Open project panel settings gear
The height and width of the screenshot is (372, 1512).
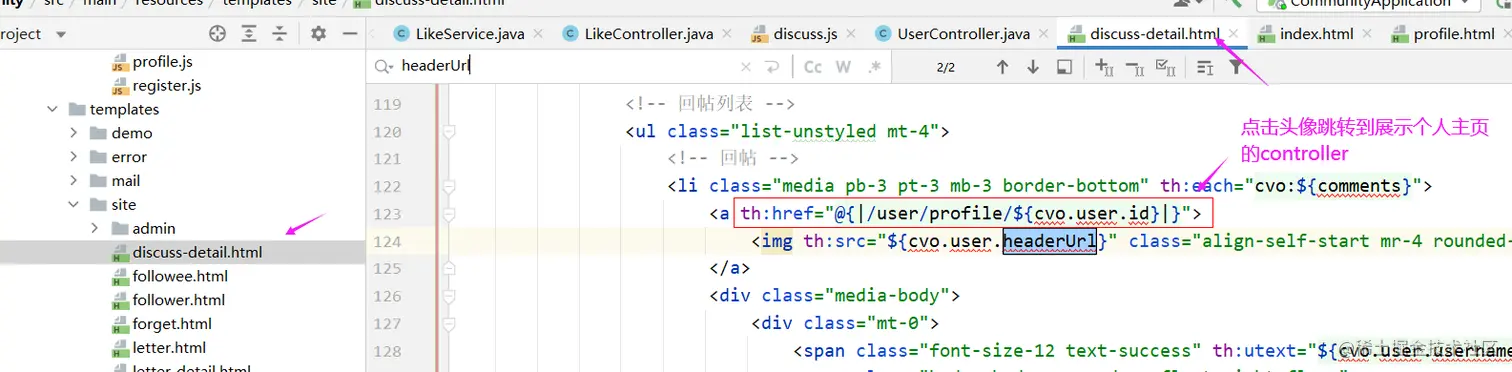(318, 34)
